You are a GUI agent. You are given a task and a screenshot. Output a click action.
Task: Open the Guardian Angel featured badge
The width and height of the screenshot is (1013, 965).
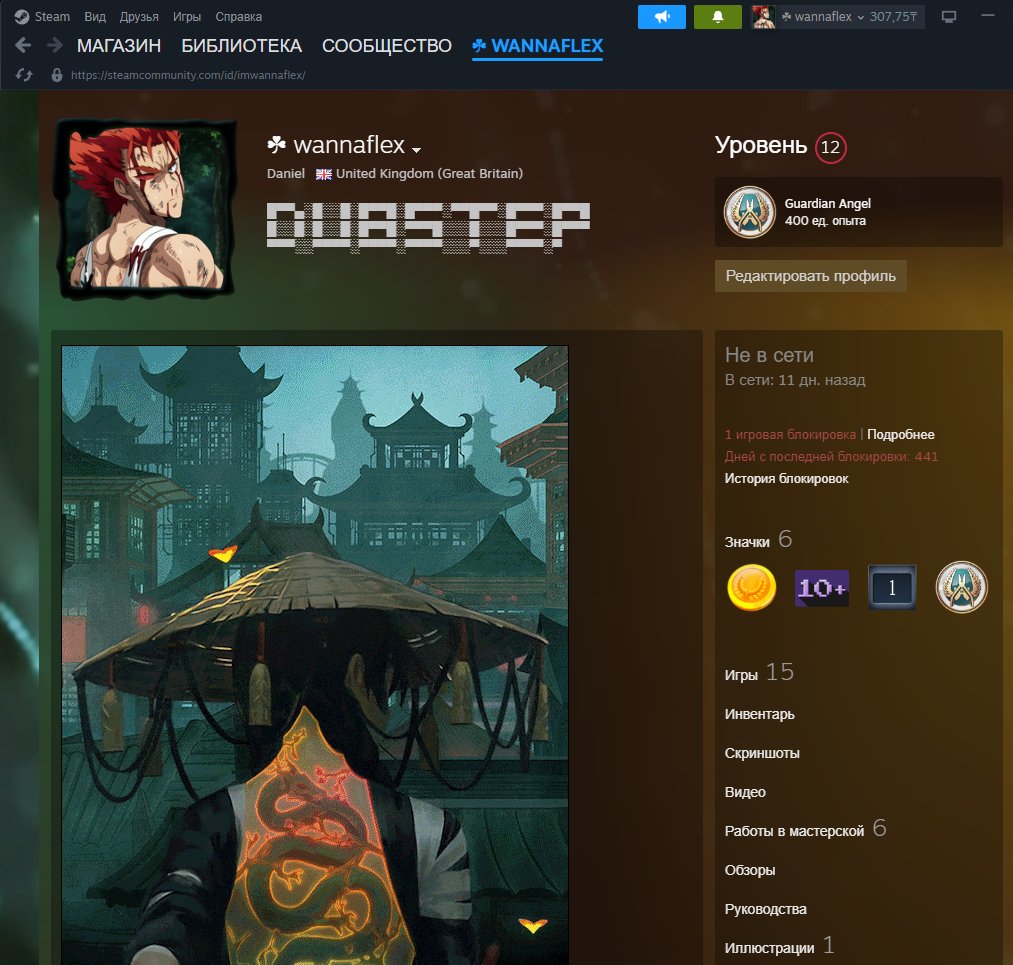pyautogui.click(x=859, y=213)
